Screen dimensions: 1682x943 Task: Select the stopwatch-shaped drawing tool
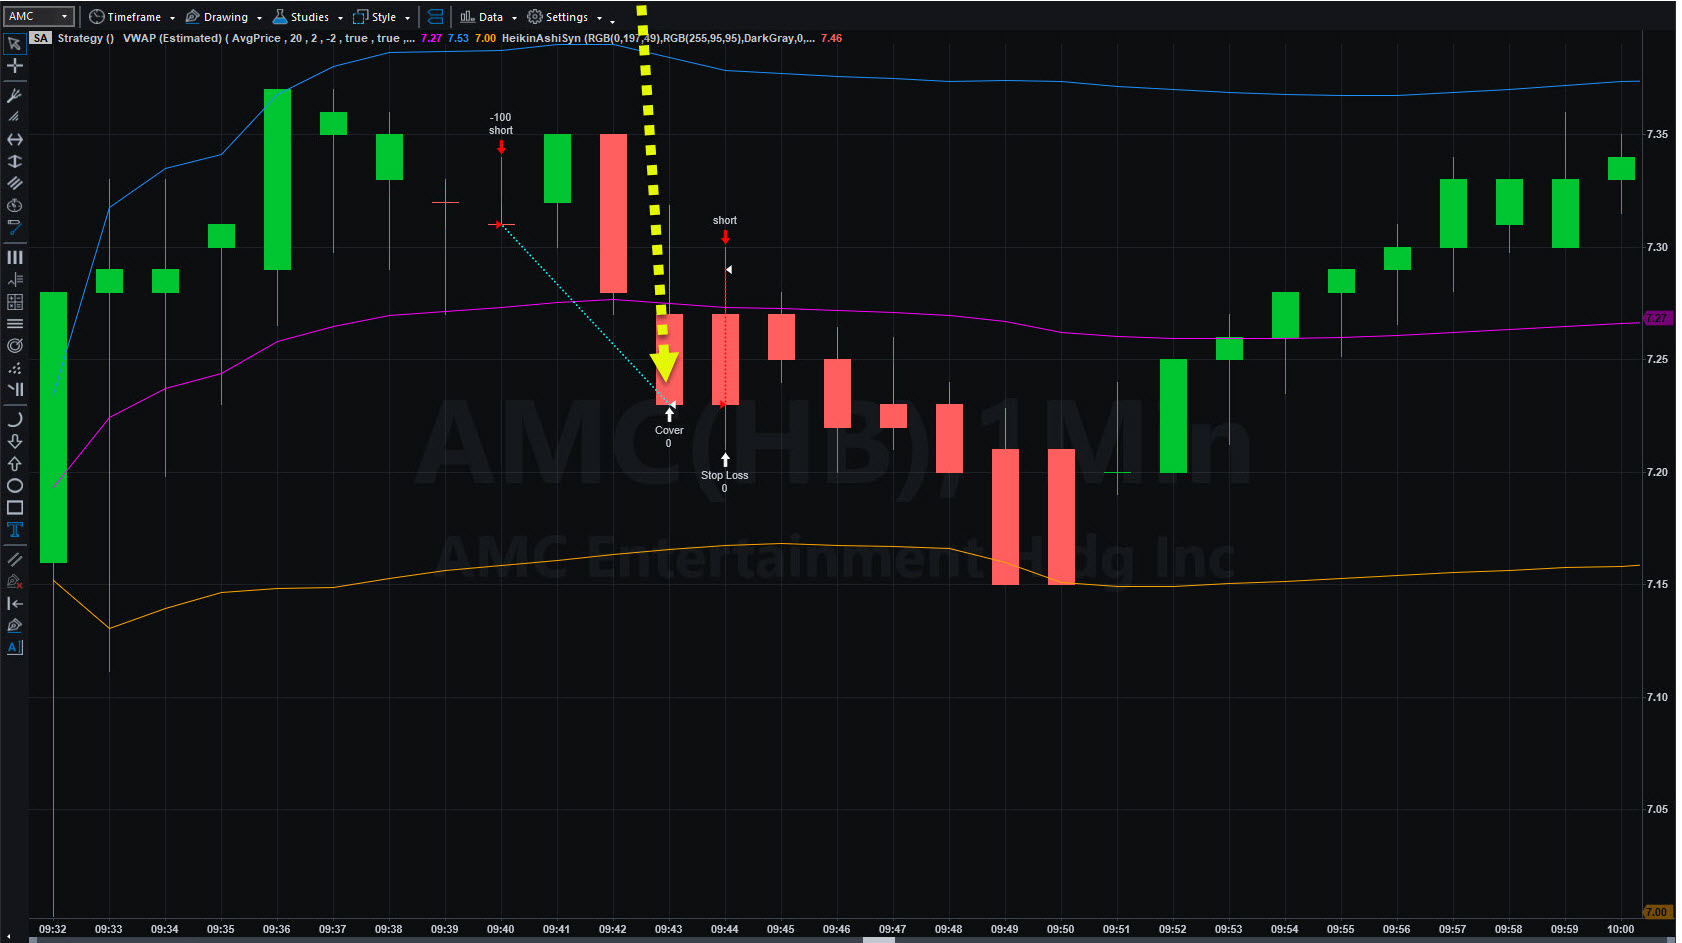pyautogui.click(x=14, y=205)
